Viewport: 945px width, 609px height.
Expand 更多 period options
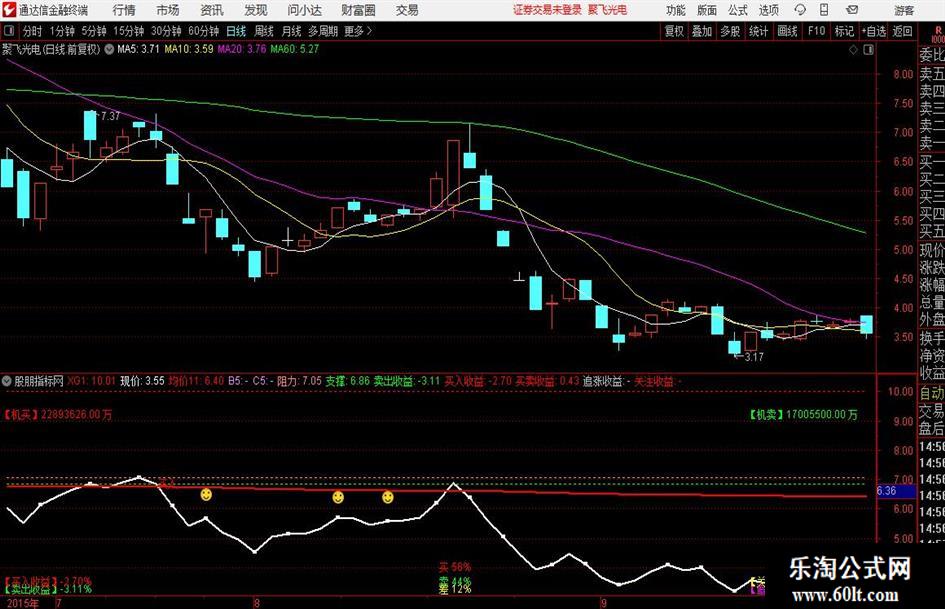point(359,31)
